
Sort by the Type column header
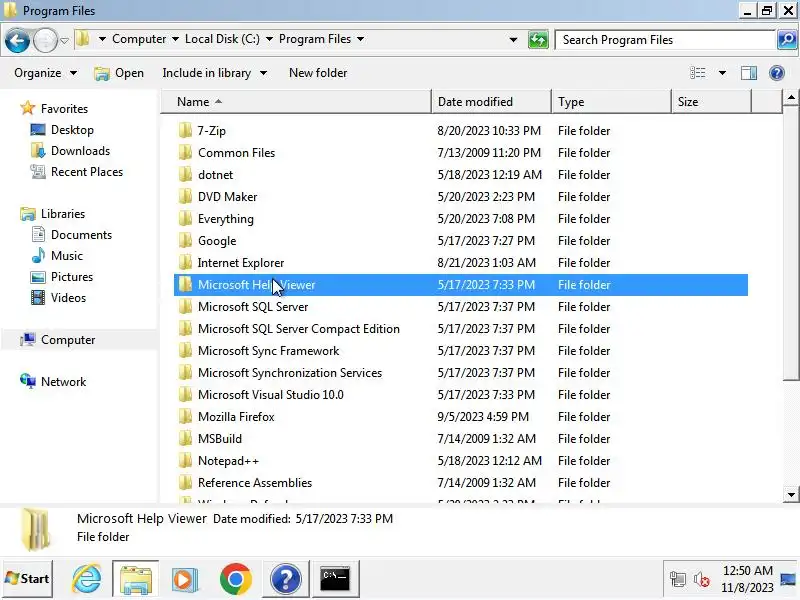click(x=611, y=102)
